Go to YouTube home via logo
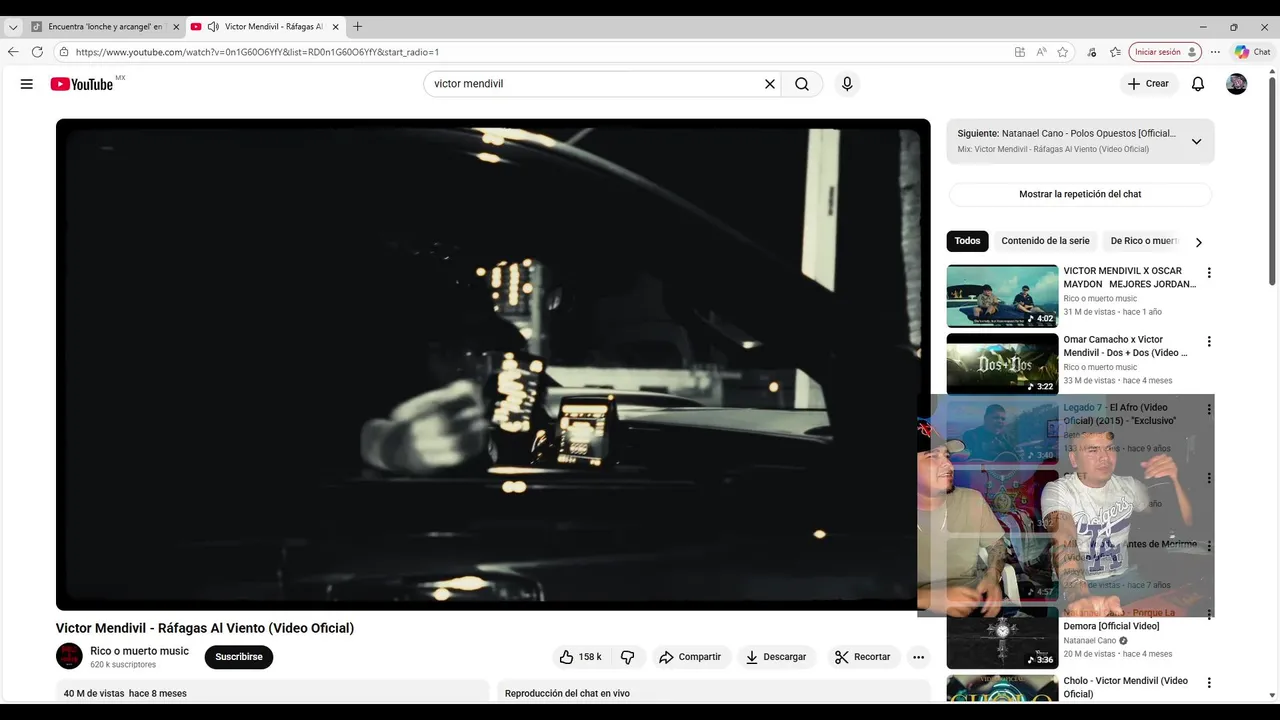The image size is (1280, 720). [x=82, y=84]
